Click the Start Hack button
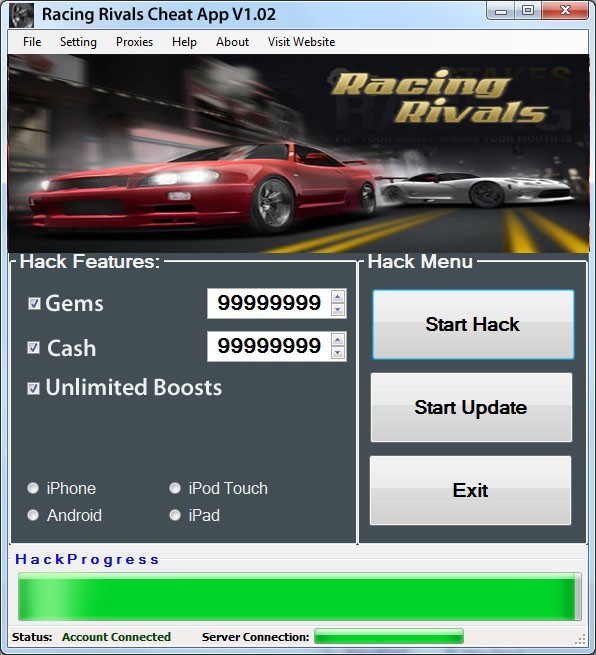The width and height of the screenshot is (596, 655). tap(473, 325)
